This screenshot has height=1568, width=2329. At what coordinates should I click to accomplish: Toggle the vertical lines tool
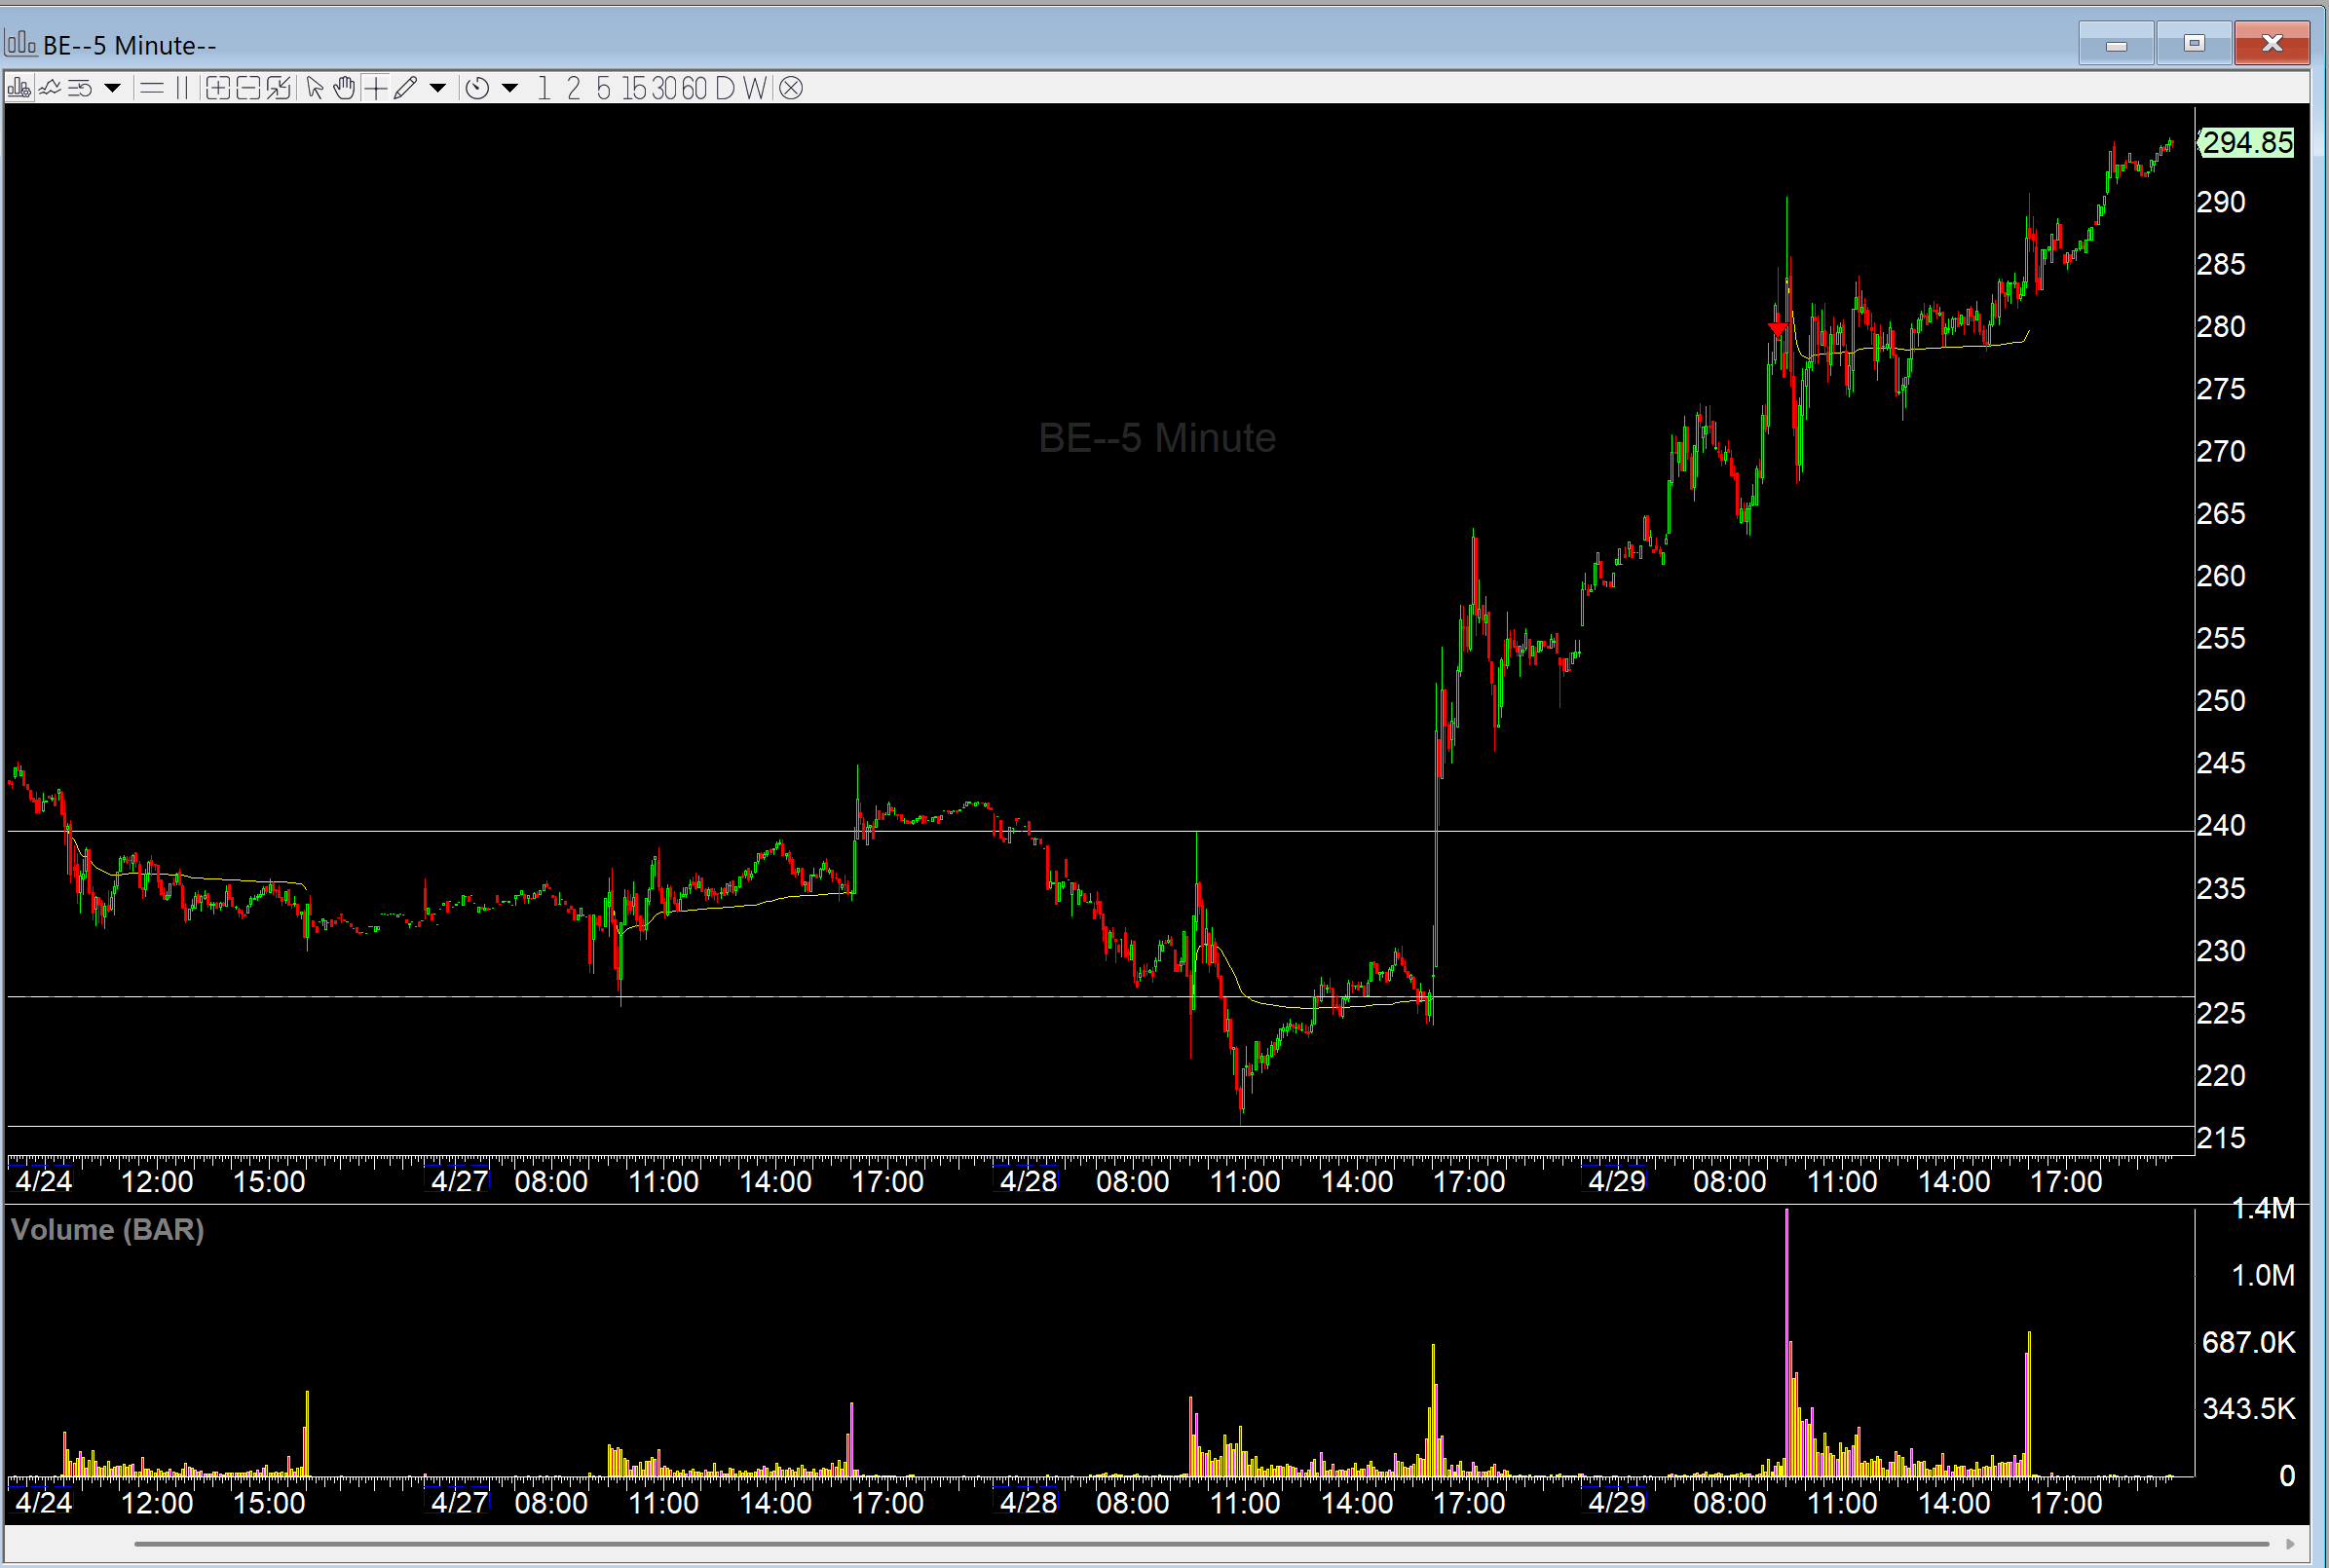[x=182, y=89]
